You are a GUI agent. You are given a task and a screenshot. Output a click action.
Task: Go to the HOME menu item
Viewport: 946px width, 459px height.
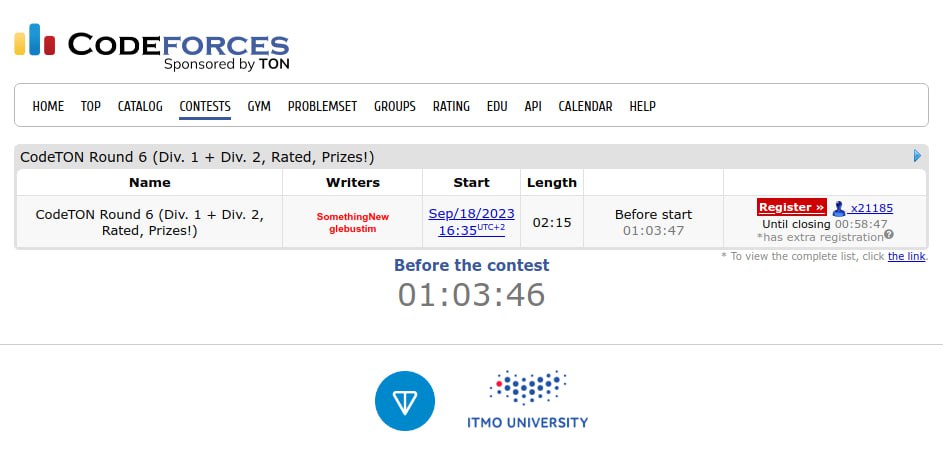(48, 106)
